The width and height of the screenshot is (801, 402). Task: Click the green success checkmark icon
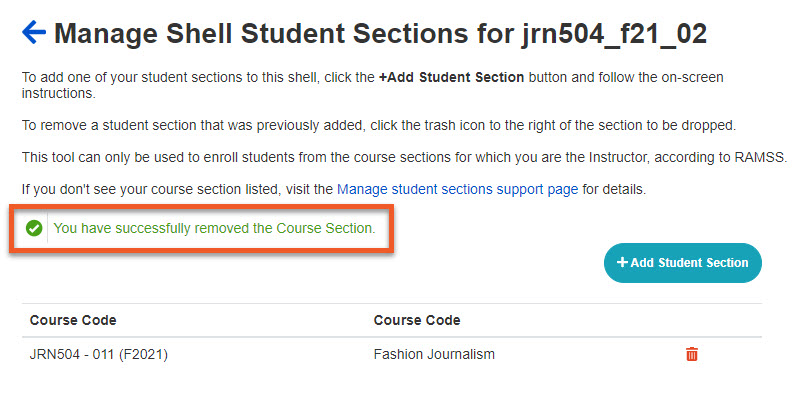click(x=34, y=229)
